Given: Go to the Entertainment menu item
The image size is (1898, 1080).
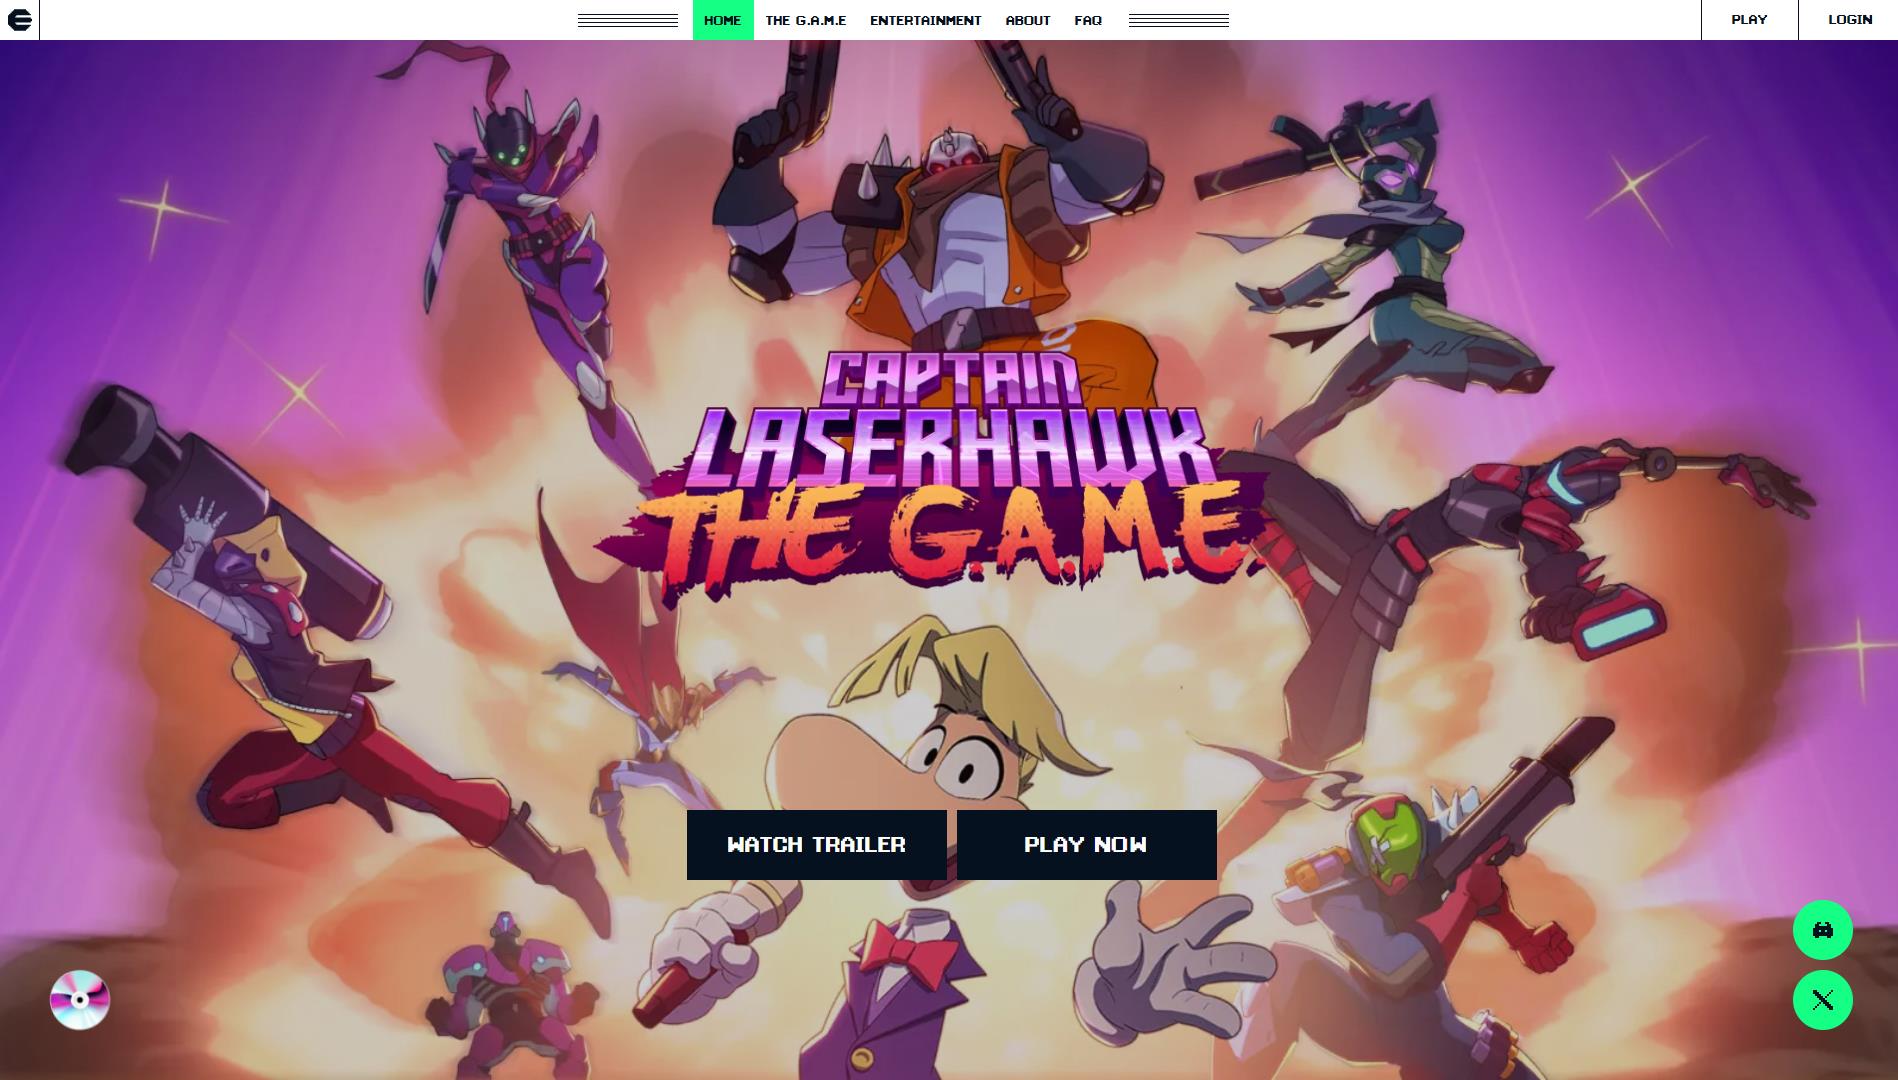Looking at the screenshot, I should coord(925,20).
